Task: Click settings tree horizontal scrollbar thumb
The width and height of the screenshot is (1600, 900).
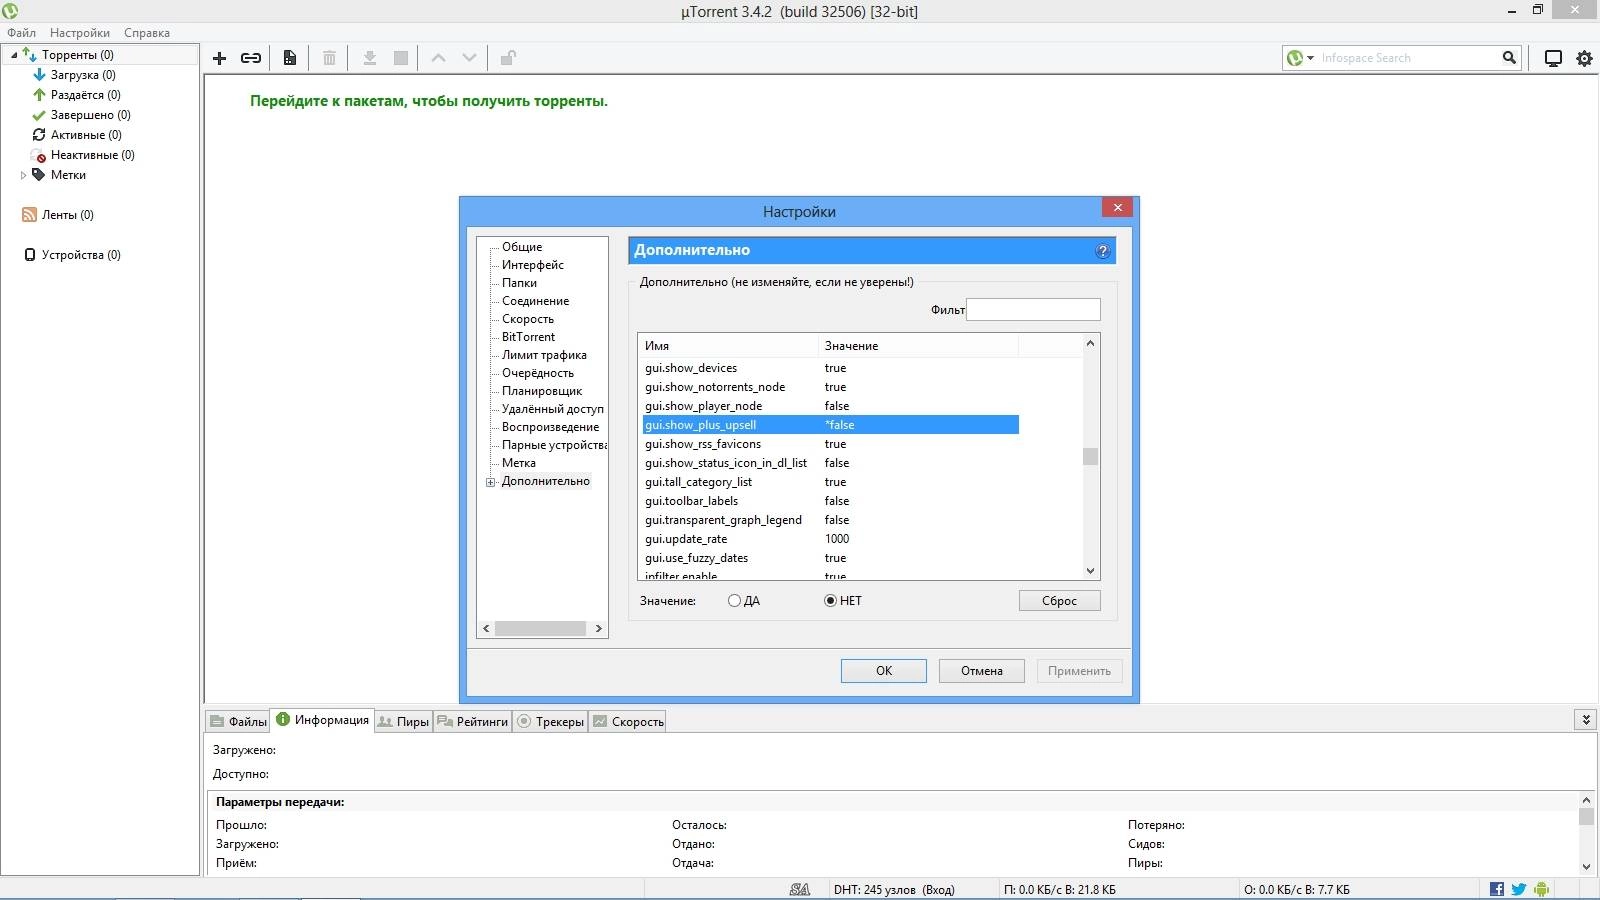Action: pyautogui.click(x=540, y=628)
